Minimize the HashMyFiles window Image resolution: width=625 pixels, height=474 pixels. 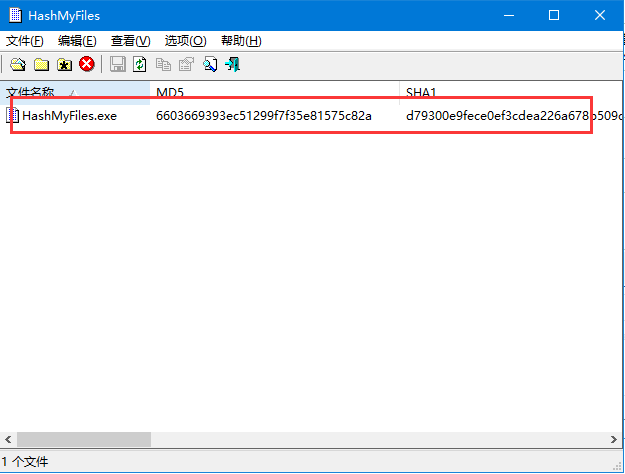pos(509,16)
